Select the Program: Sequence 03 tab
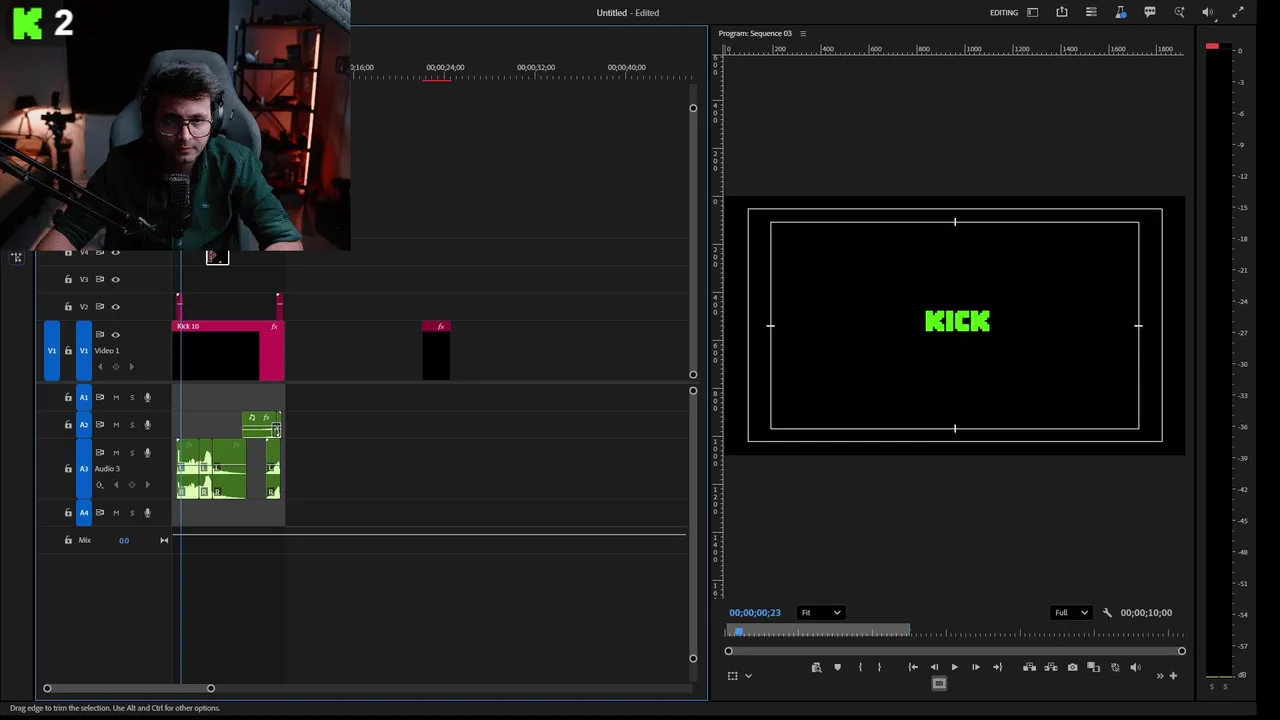The image size is (1280, 720). pos(755,33)
